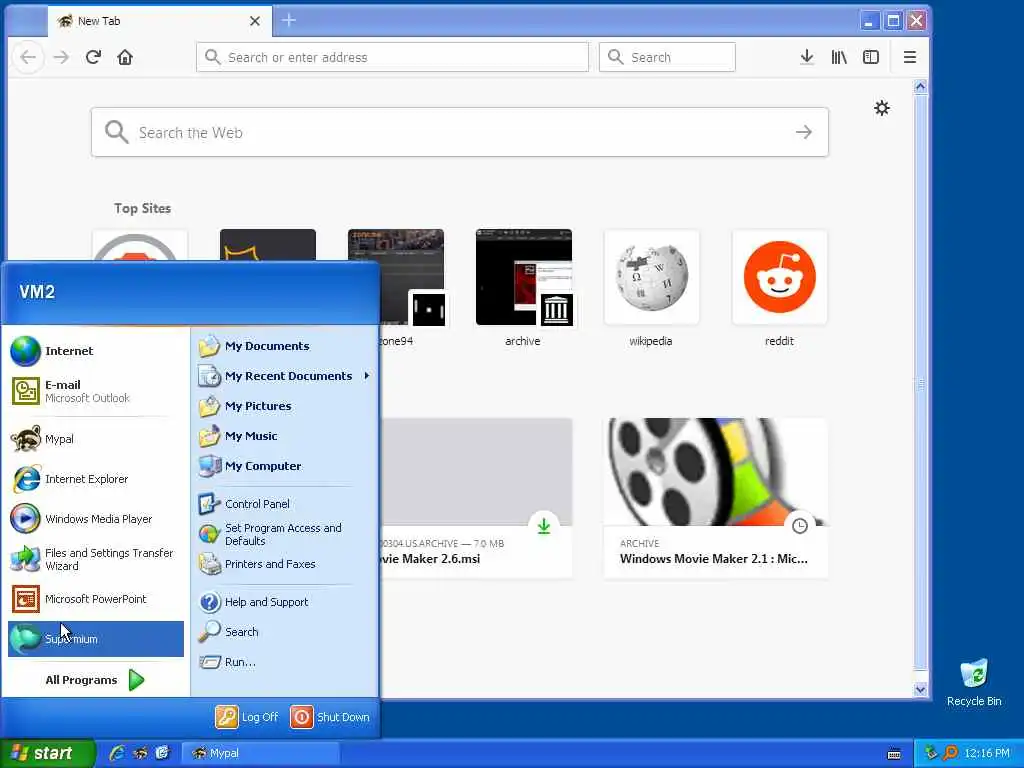This screenshot has height=768, width=1024.
Task: Open browser Downloads panel
Action: (x=807, y=57)
